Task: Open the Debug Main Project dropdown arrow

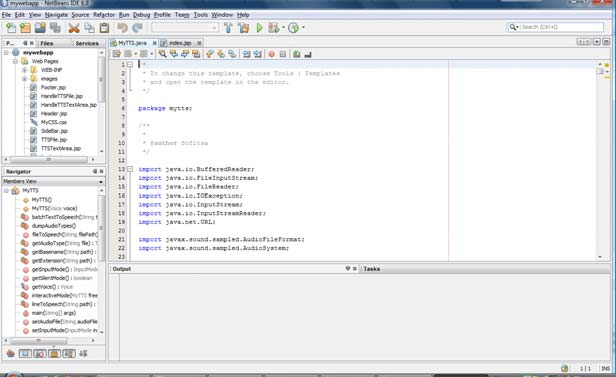Action: (283, 27)
